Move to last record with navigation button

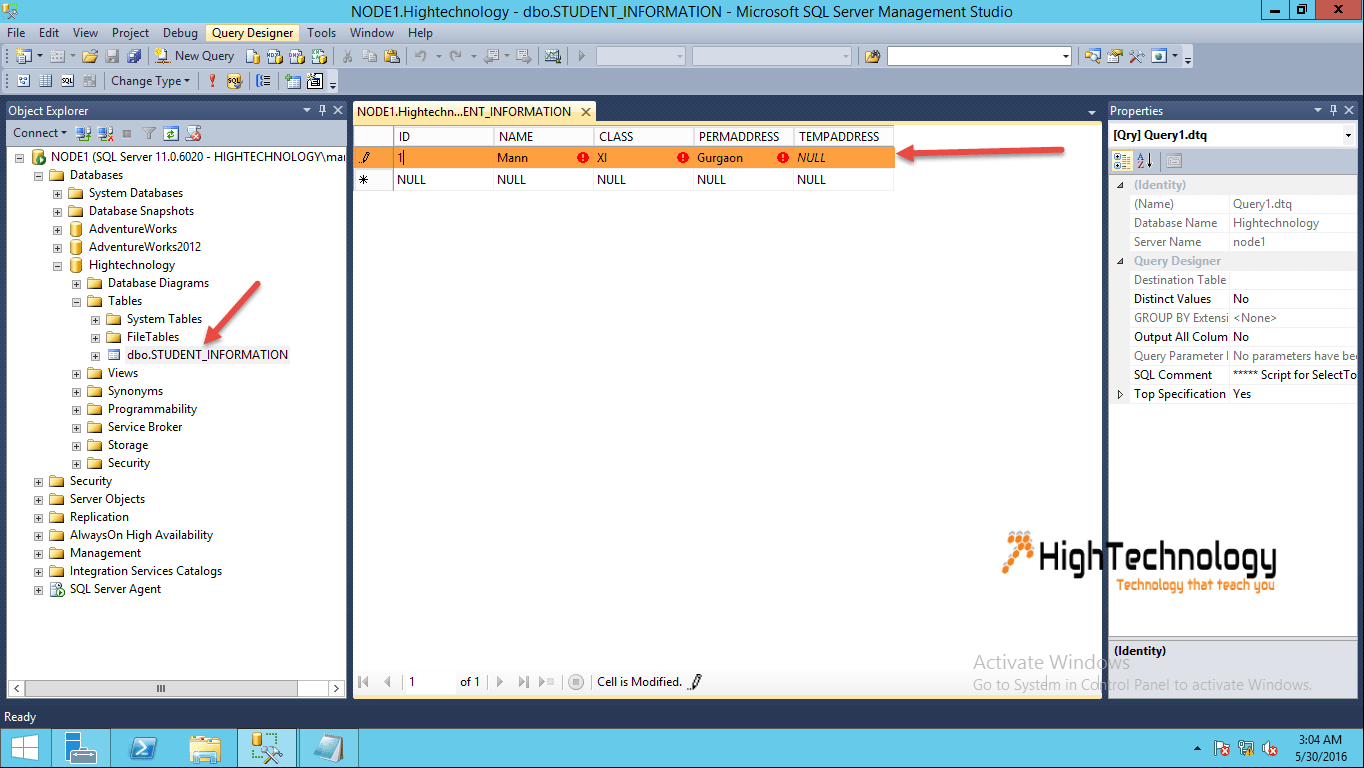pyautogui.click(x=522, y=681)
